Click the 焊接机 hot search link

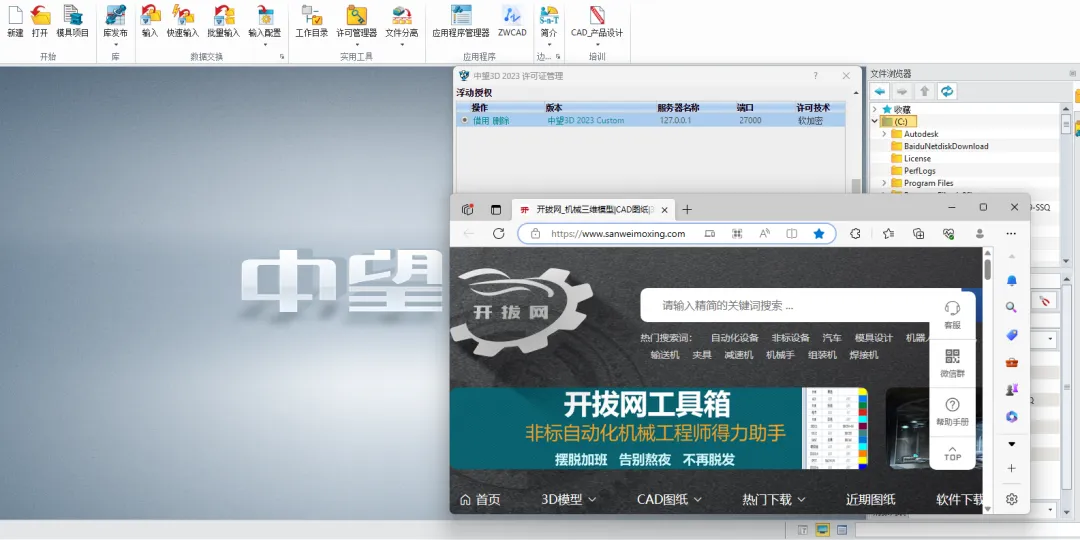pyautogui.click(x=863, y=355)
